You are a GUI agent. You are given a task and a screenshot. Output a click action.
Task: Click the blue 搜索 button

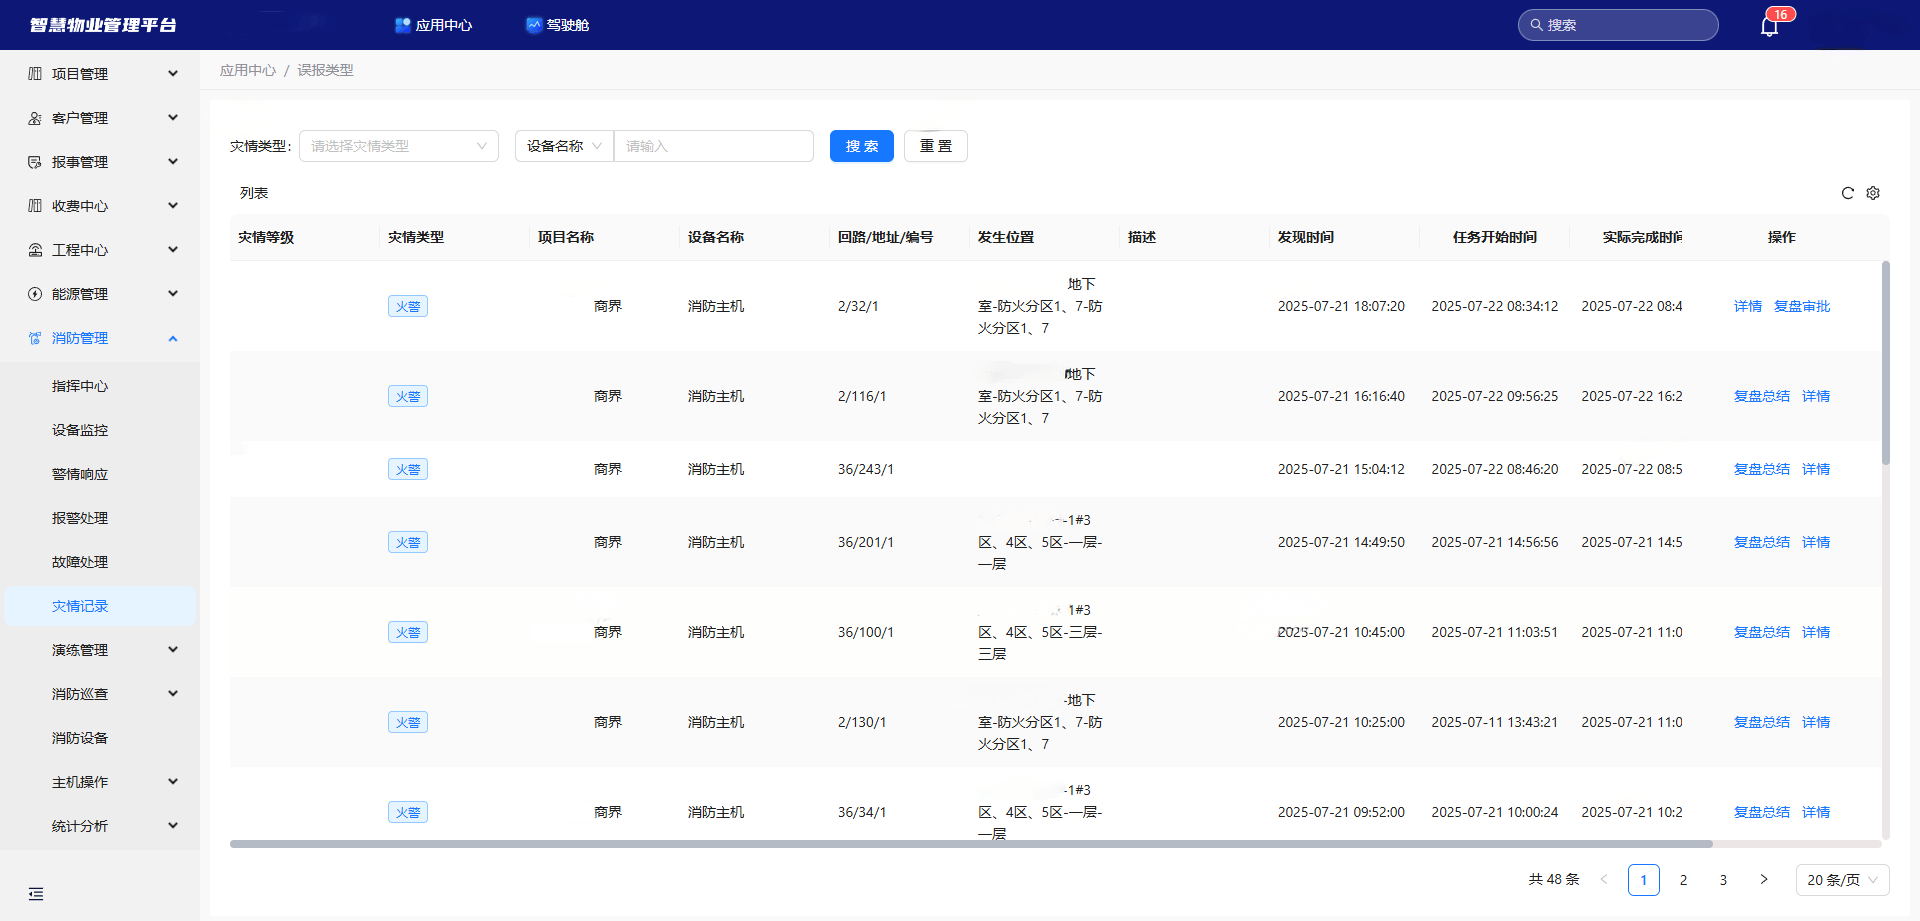tap(861, 146)
